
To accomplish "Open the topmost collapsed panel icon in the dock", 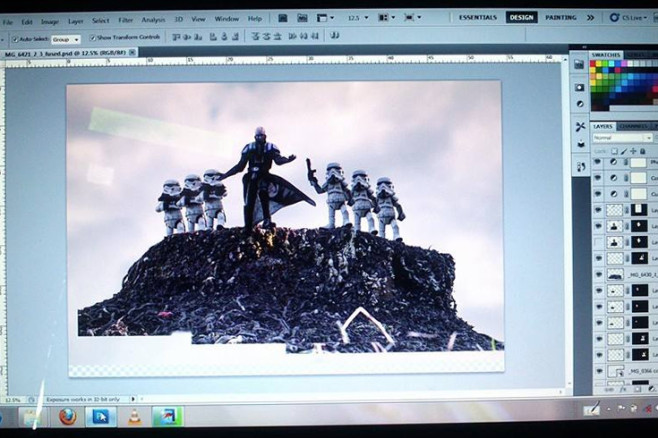I will point(579,64).
